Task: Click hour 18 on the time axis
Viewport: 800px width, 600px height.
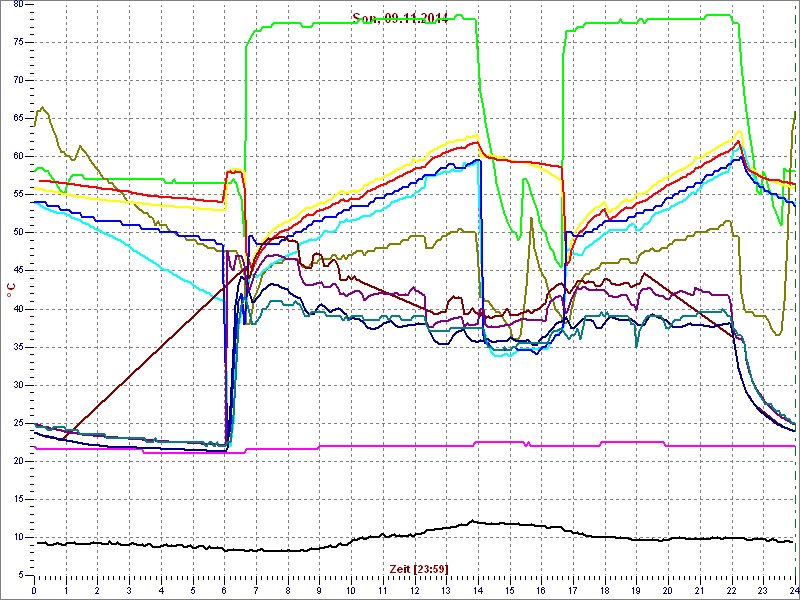Action: 604,590
